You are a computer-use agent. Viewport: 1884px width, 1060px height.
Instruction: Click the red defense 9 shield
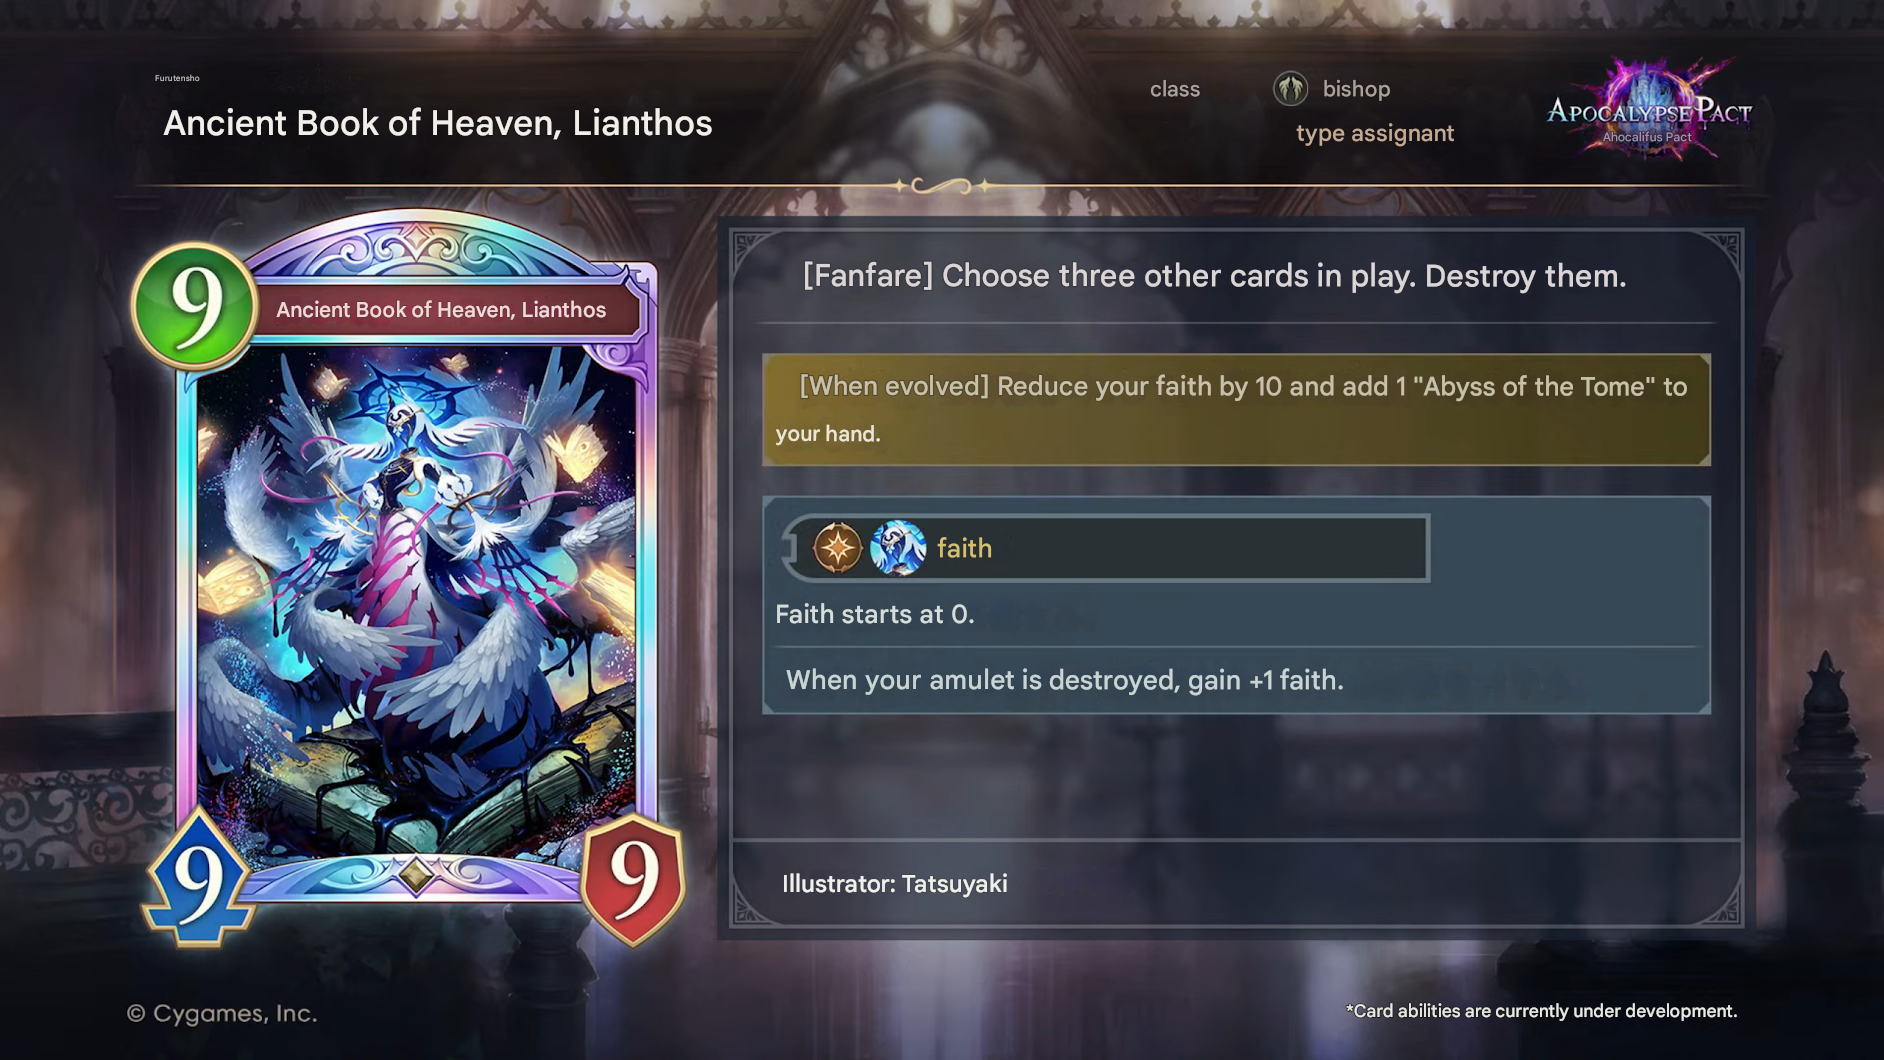[633, 880]
